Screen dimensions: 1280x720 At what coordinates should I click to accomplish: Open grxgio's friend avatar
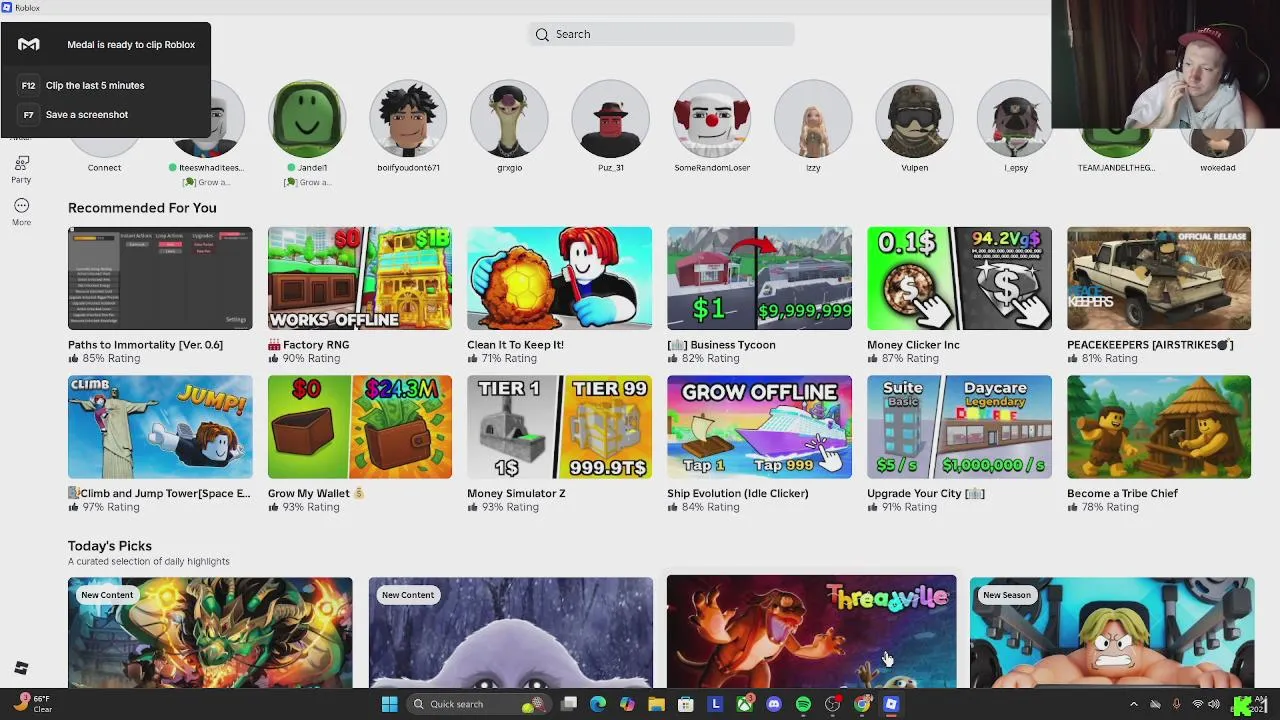tap(509, 119)
